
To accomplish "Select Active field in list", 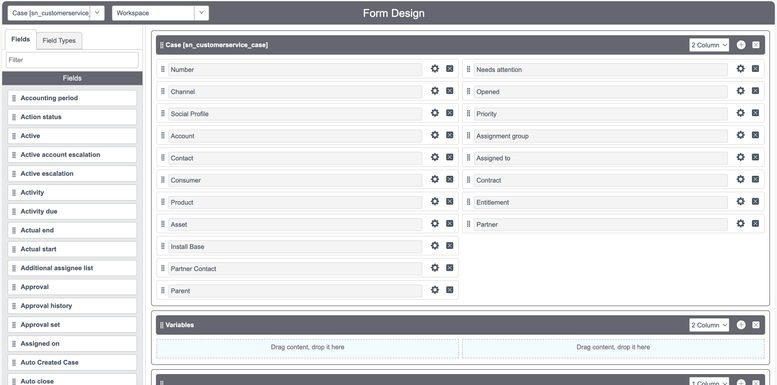I will point(72,136).
